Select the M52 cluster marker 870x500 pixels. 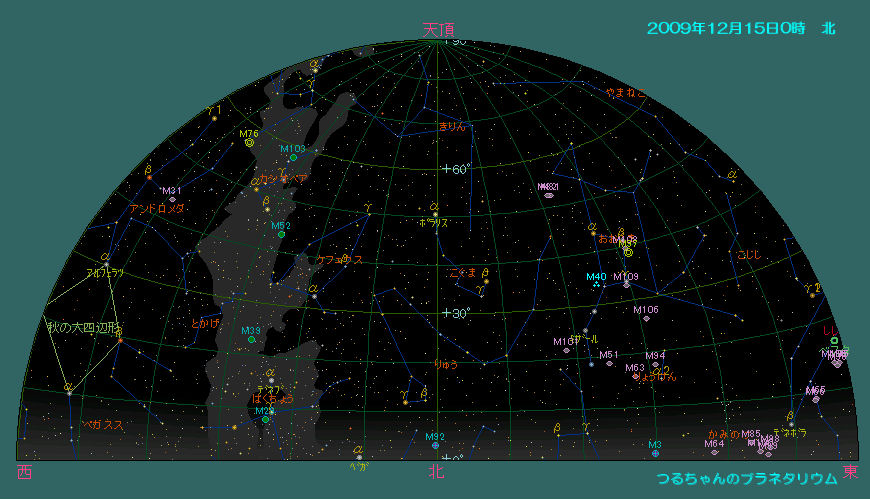click(282, 235)
